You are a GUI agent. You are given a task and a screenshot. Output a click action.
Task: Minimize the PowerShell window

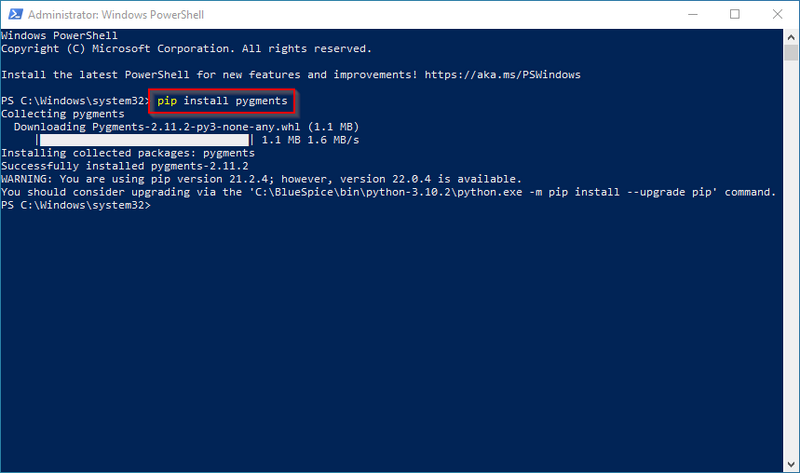point(692,14)
